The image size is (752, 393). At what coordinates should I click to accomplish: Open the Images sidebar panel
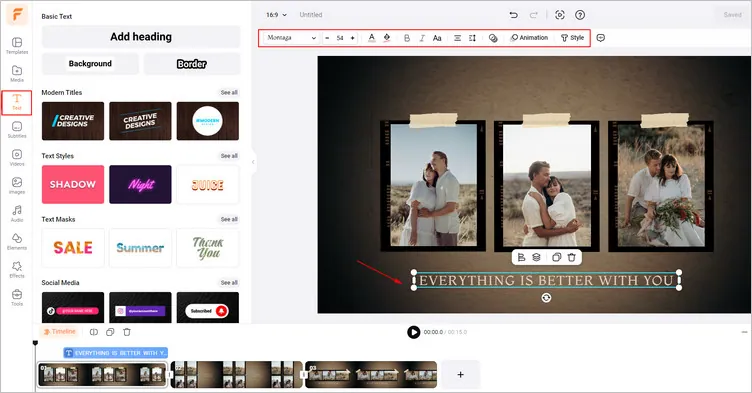(x=17, y=186)
